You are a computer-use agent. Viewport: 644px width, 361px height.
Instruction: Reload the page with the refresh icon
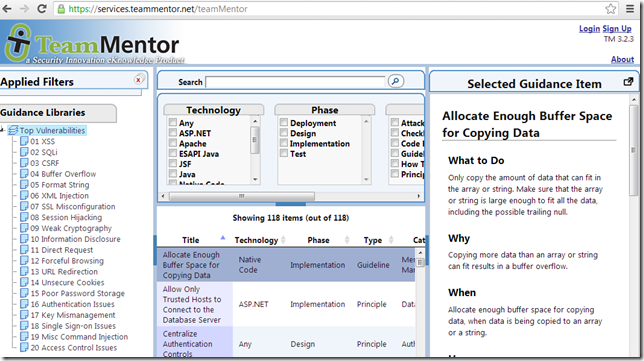coord(42,9)
